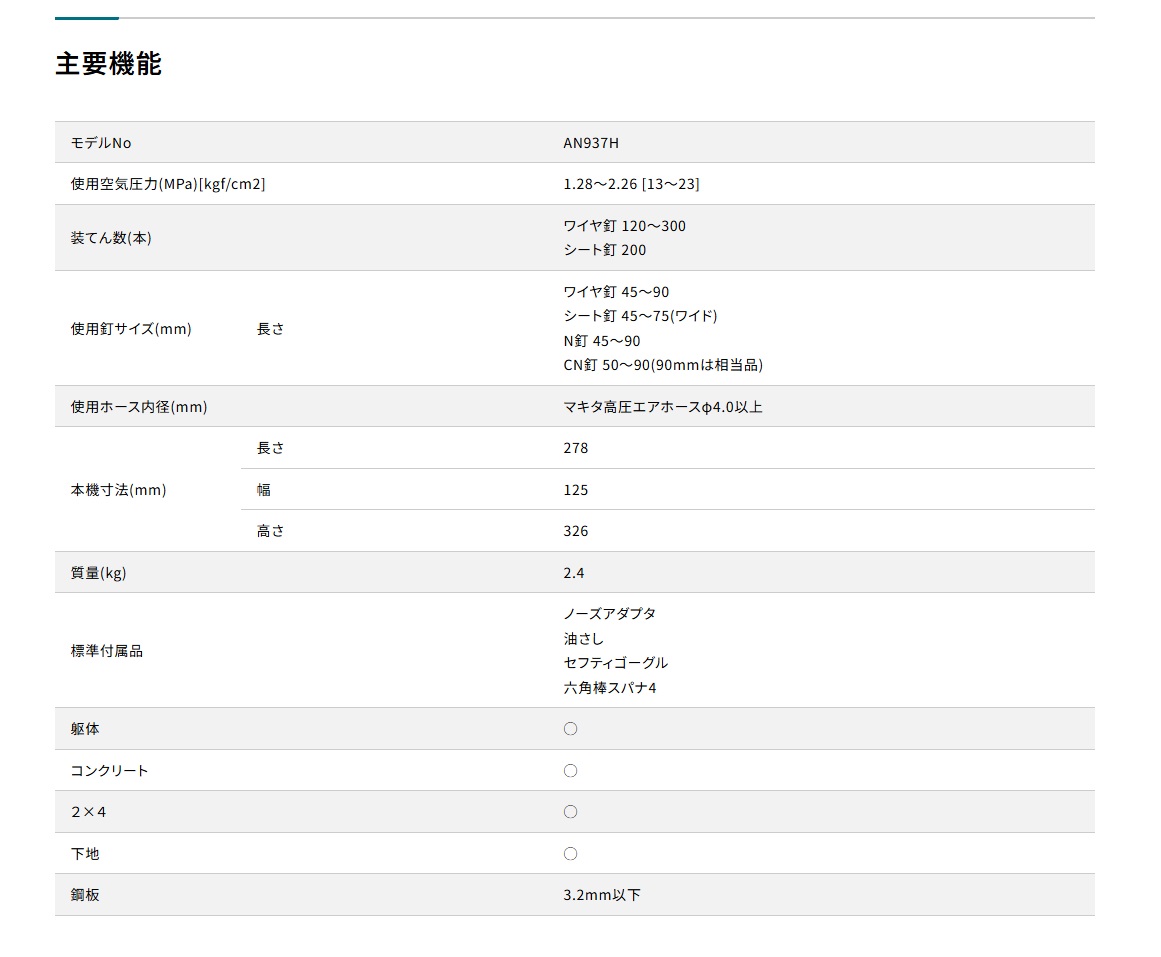This screenshot has width=1161, height=957.
Task: Click the 主要機能 section heading
Action: [108, 64]
